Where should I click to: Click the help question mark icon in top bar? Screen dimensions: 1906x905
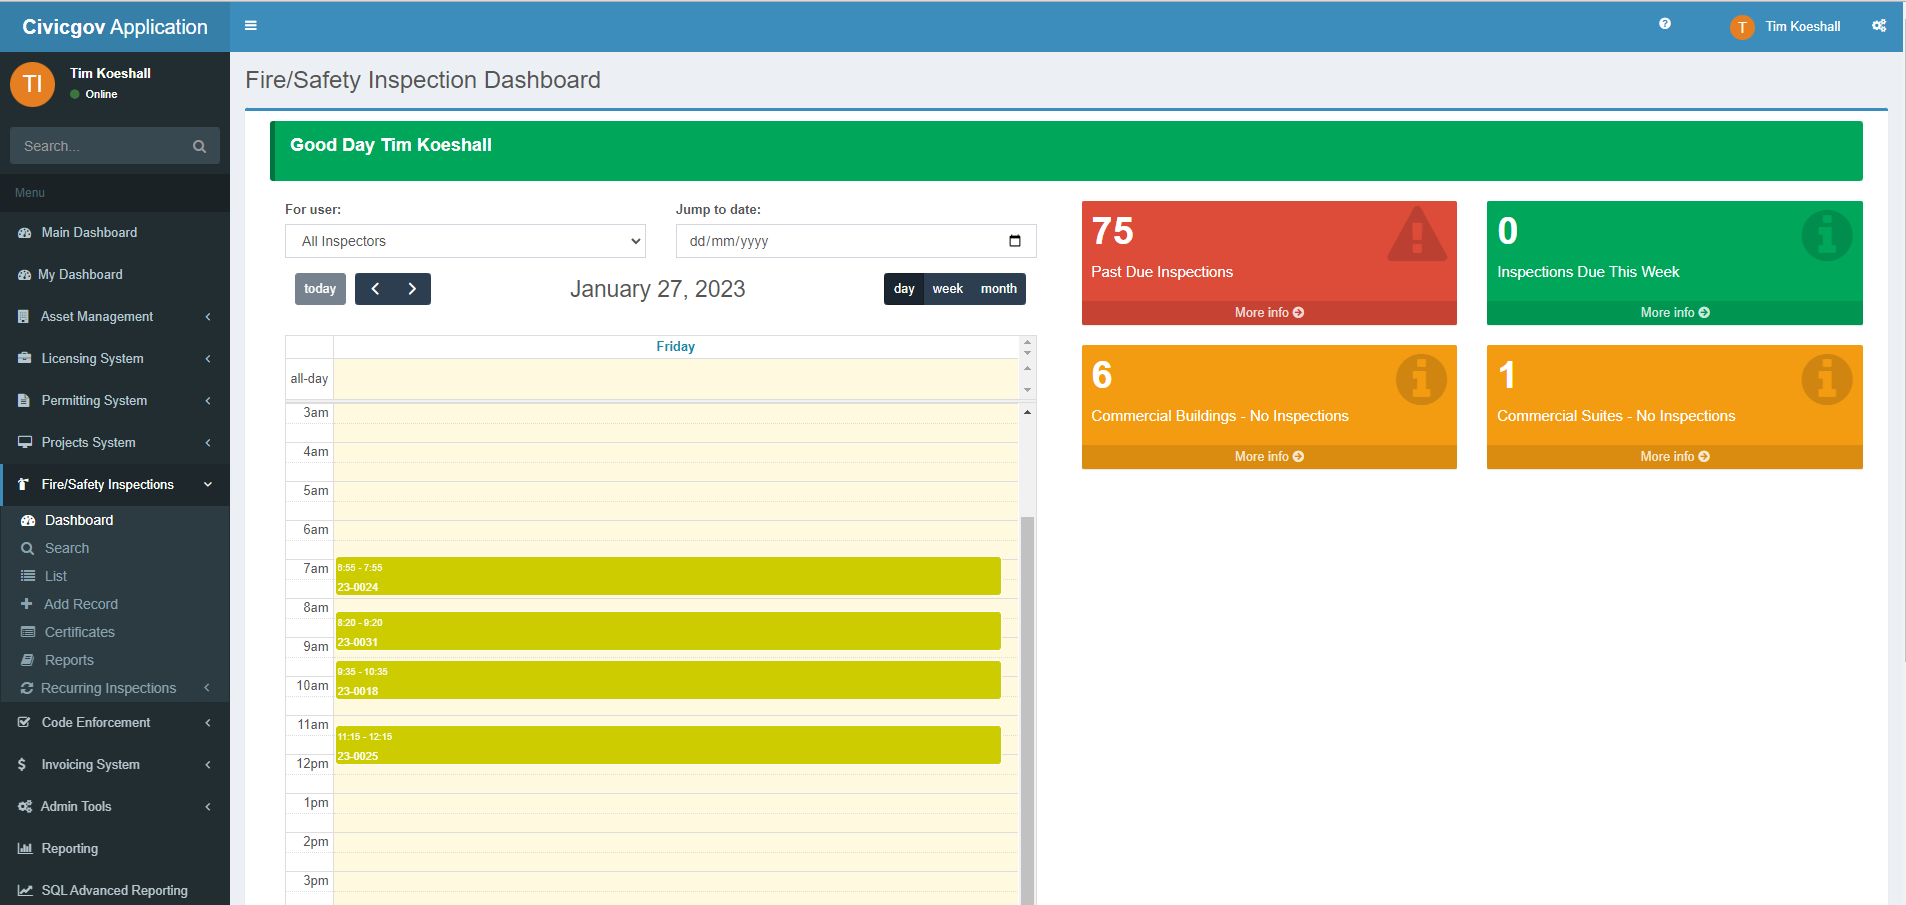[1665, 24]
